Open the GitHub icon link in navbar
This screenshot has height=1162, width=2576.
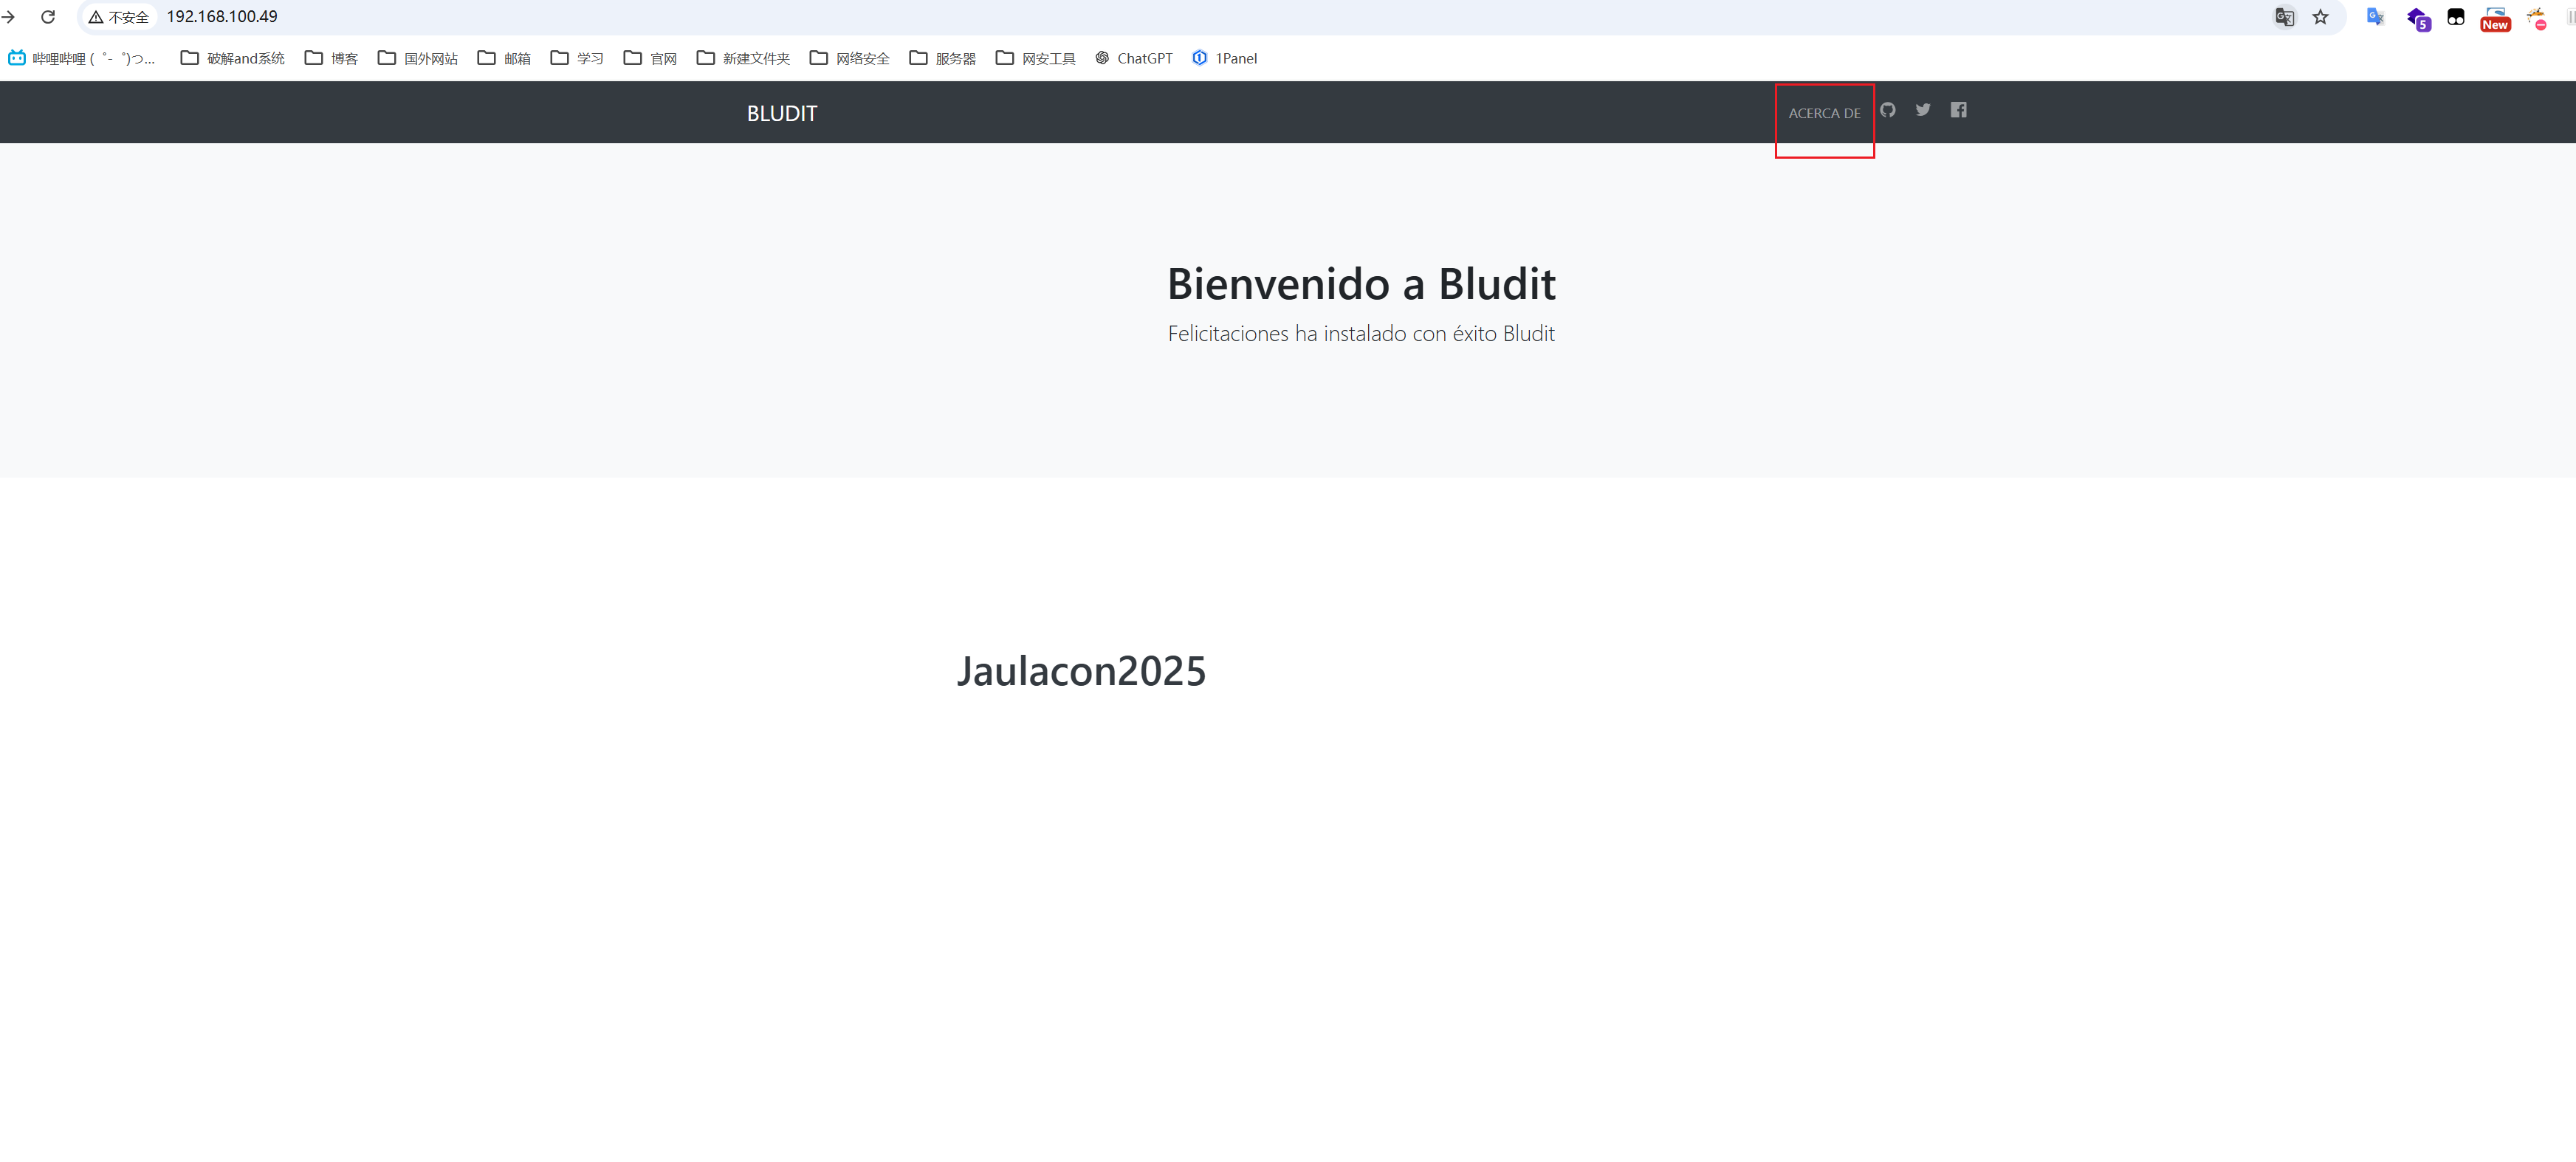click(x=1887, y=110)
